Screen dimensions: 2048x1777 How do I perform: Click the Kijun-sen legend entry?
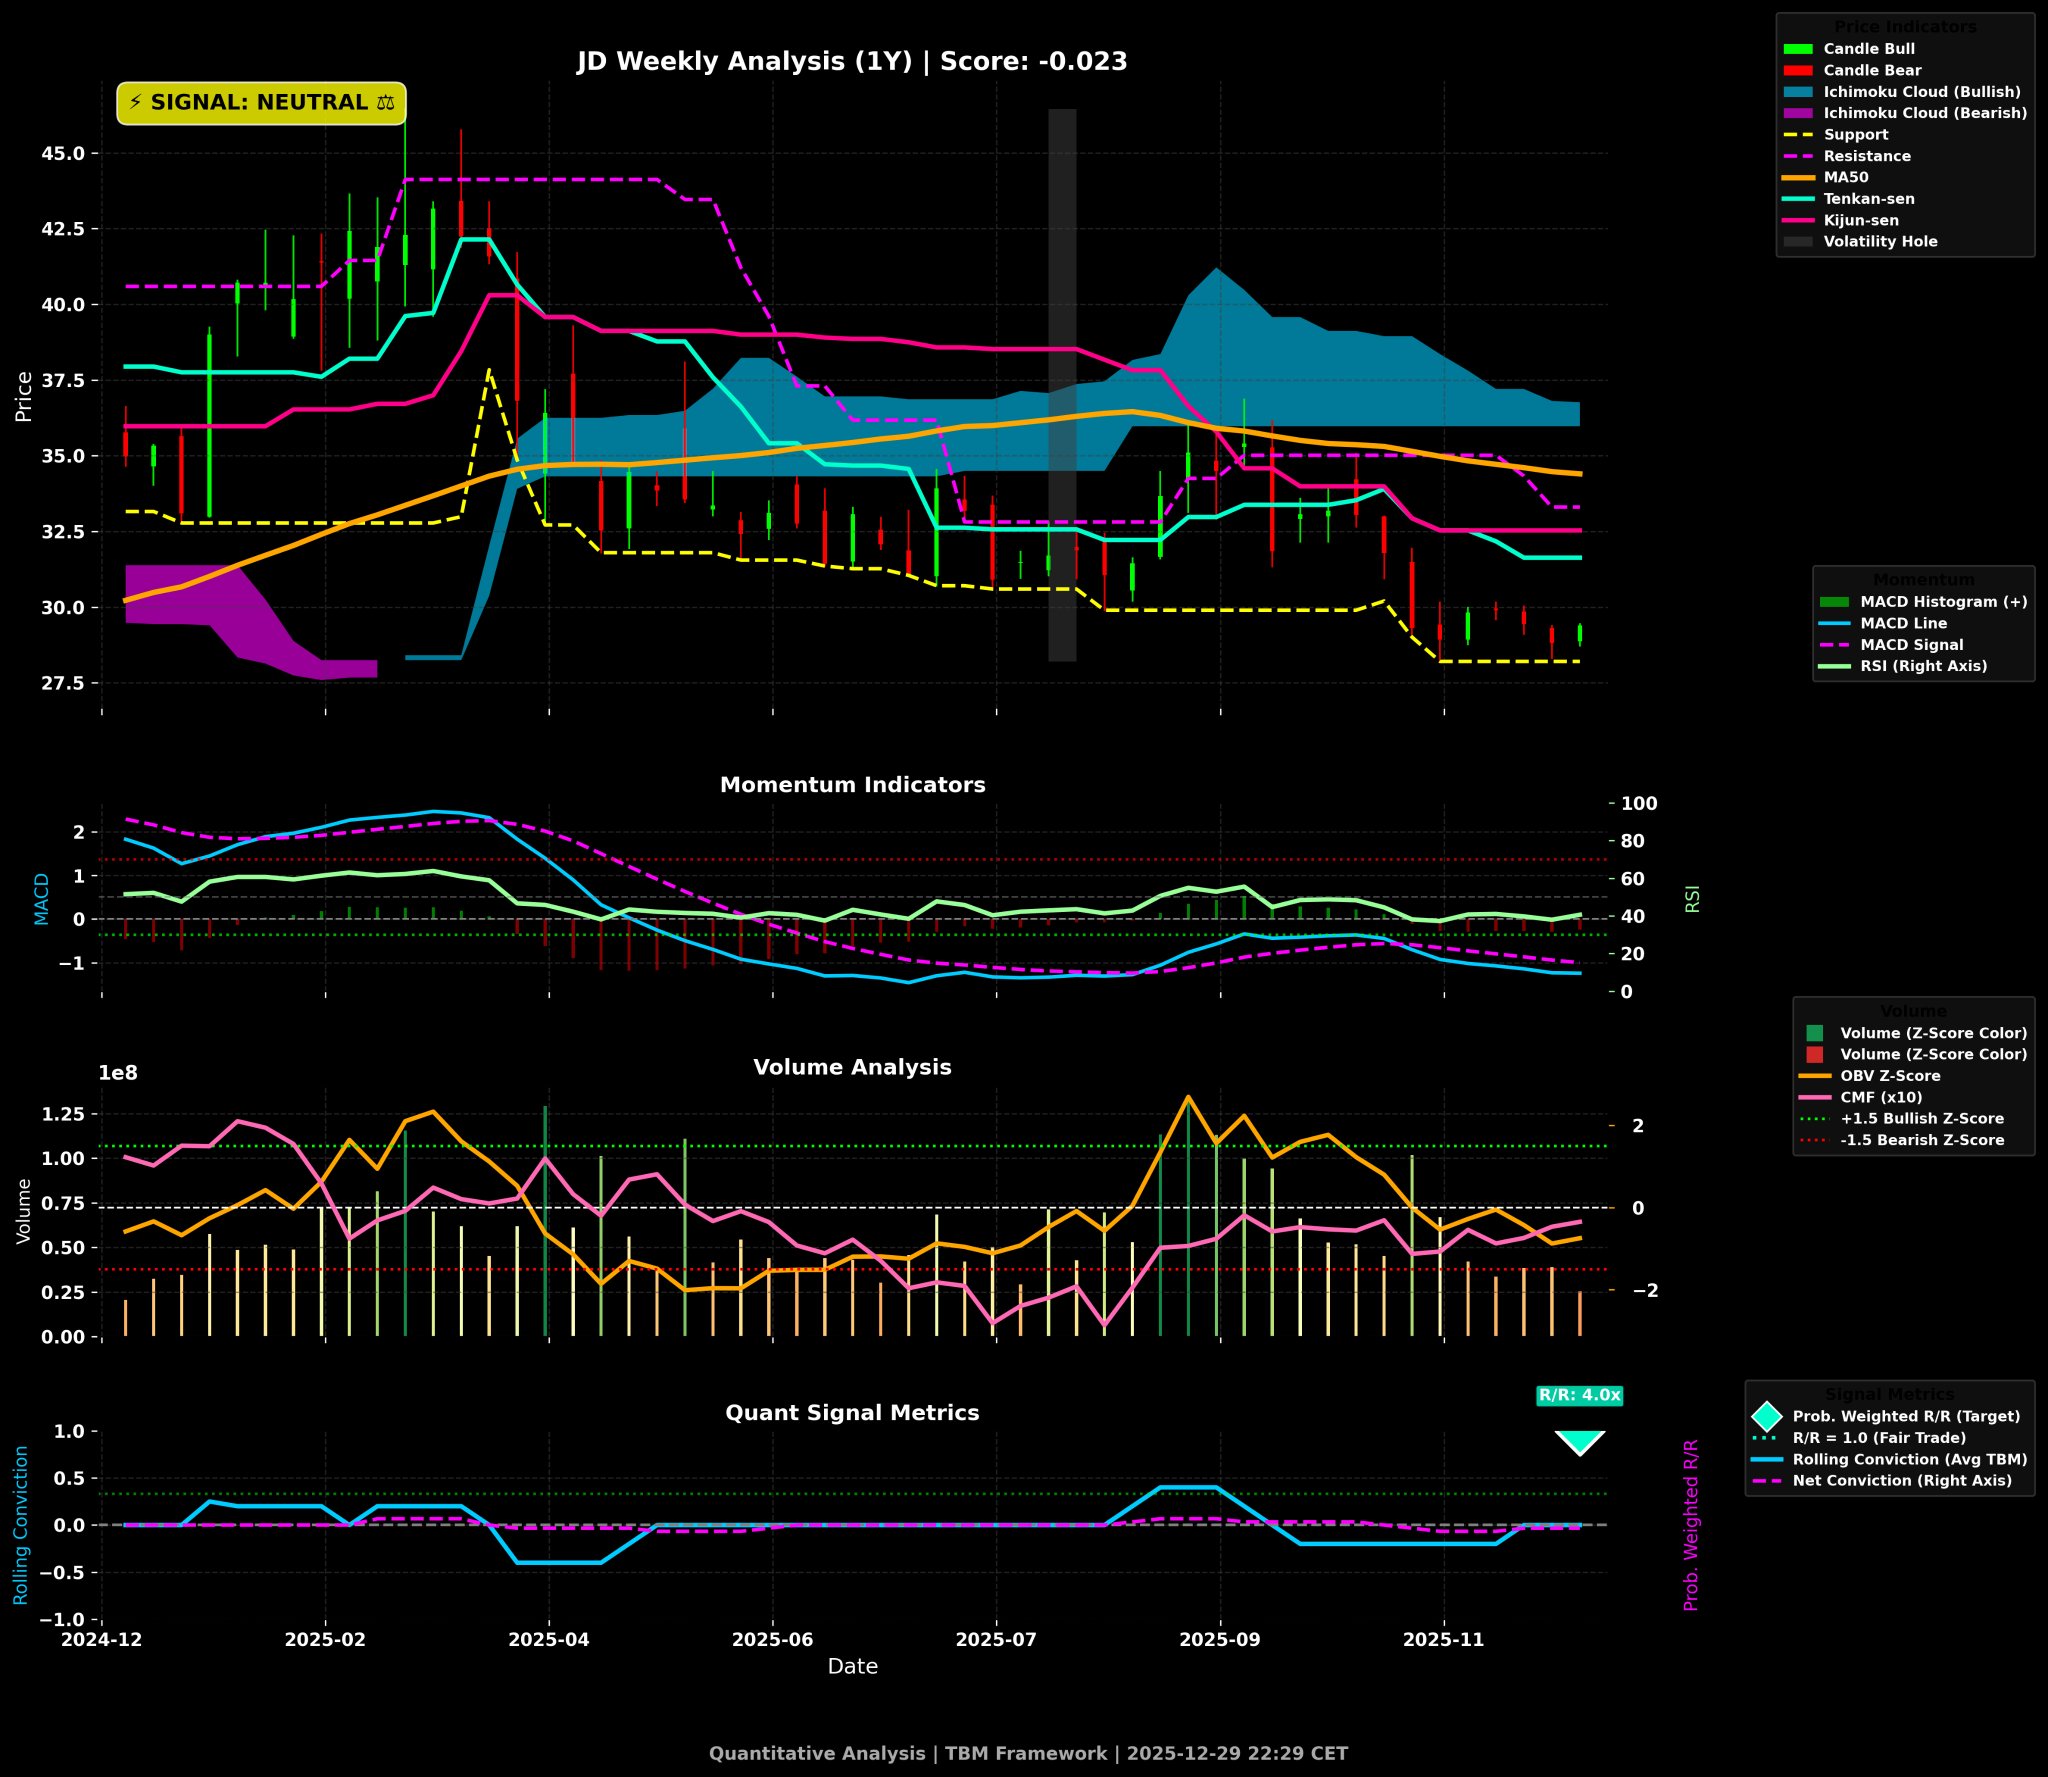[1860, 220]
